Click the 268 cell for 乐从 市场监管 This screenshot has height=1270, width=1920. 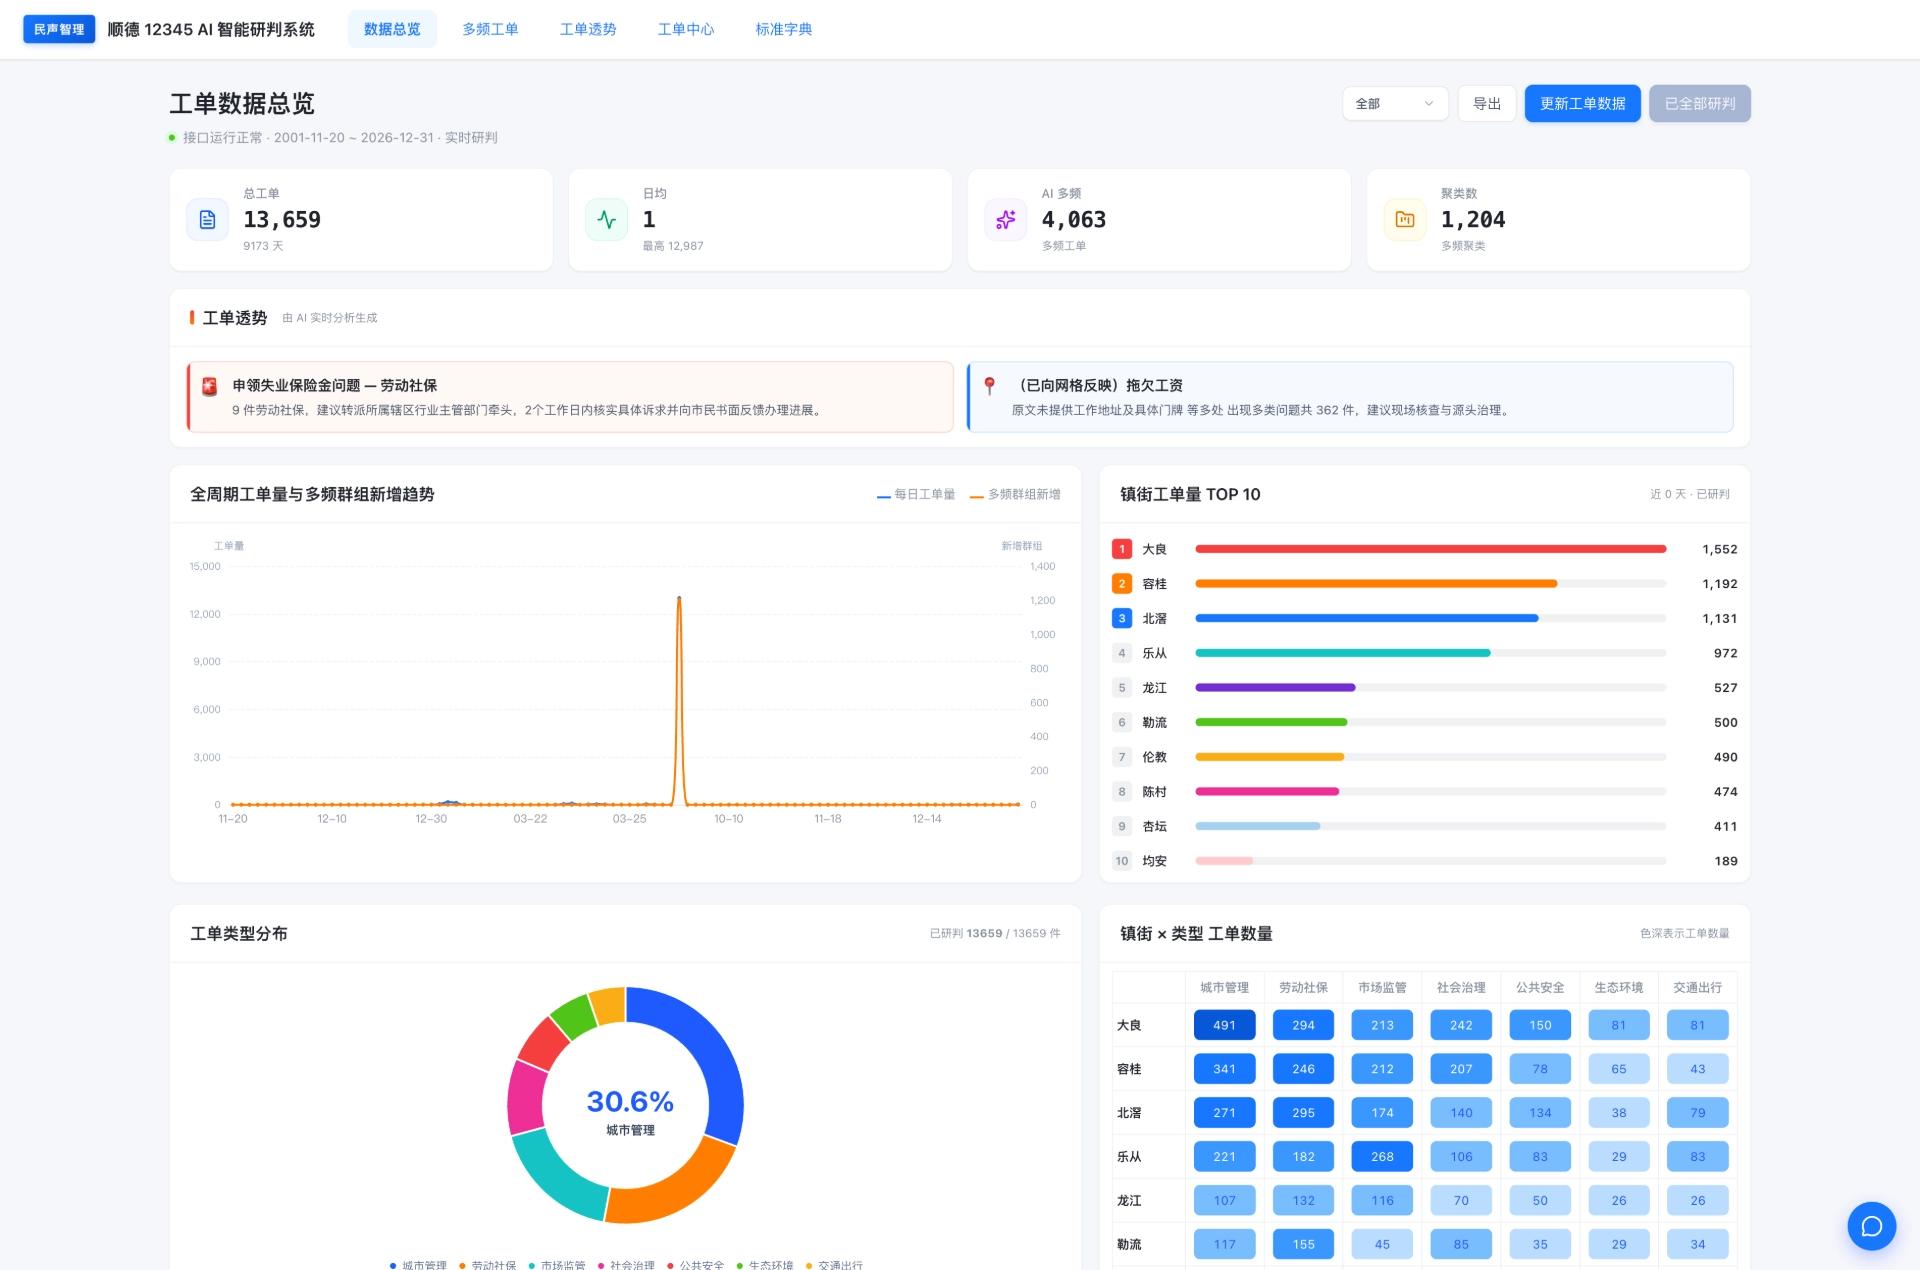coord(1382,1157)
